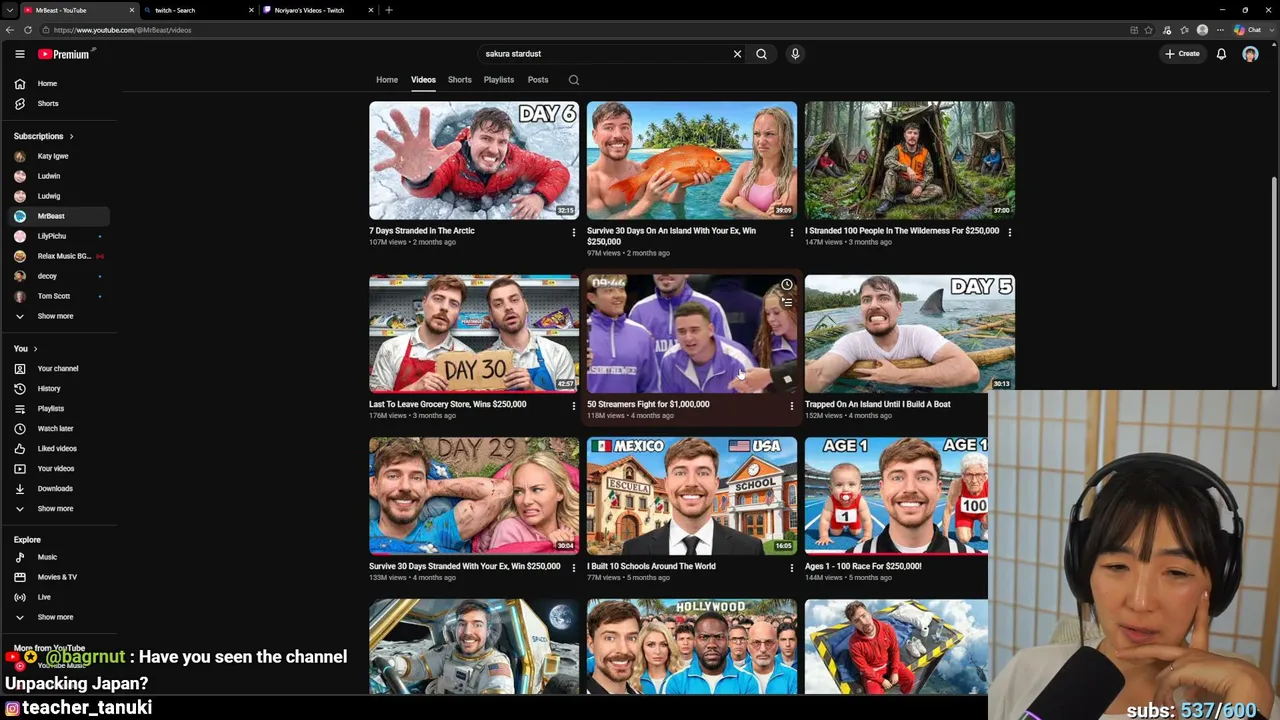
Task: Open Liked videos in the sidebar
Action: 60,449
